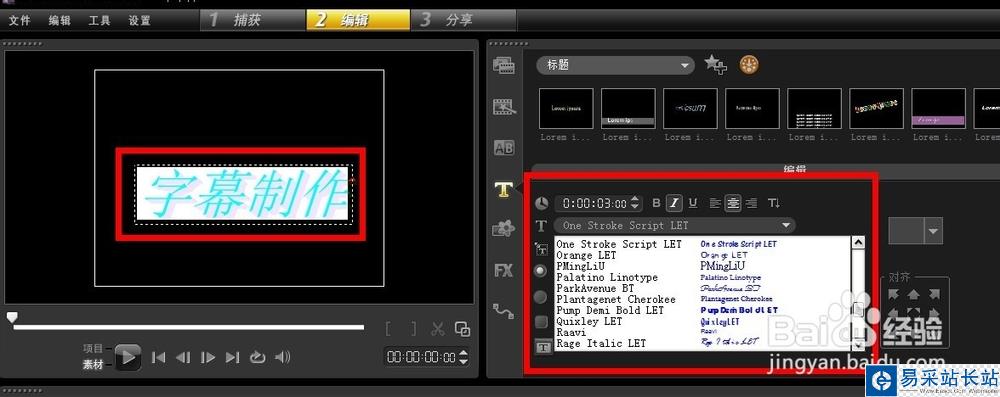The image size is (1000, 397).
Task: Toggle Italic I formatting
Action: point(674,204)
